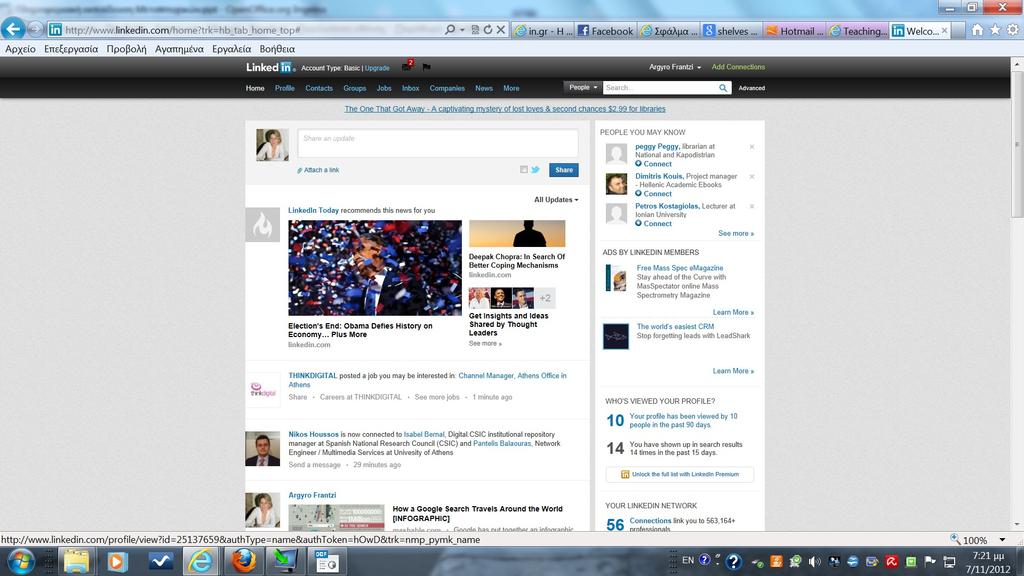Open Internet Explorer taskbar icon
Image resolution: width=1024 pixels, height=576 pixels.
[x=200, y=562]
